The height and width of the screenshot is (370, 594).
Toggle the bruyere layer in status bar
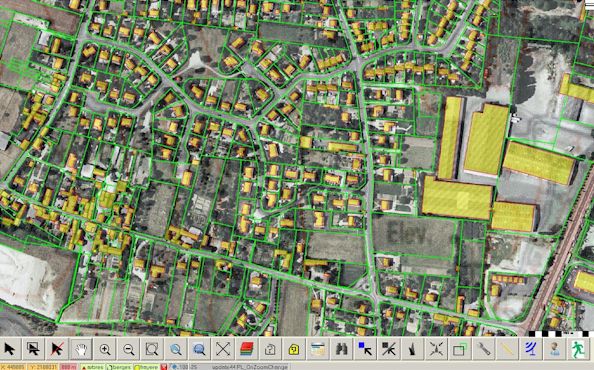tap(146, 367)
